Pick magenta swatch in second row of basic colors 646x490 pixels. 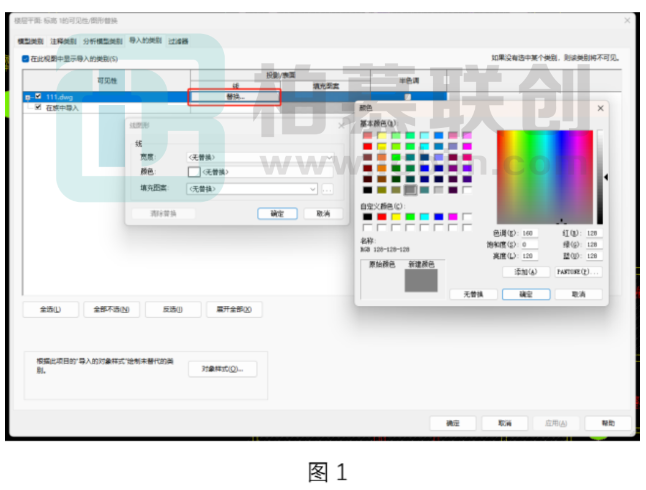467,146
